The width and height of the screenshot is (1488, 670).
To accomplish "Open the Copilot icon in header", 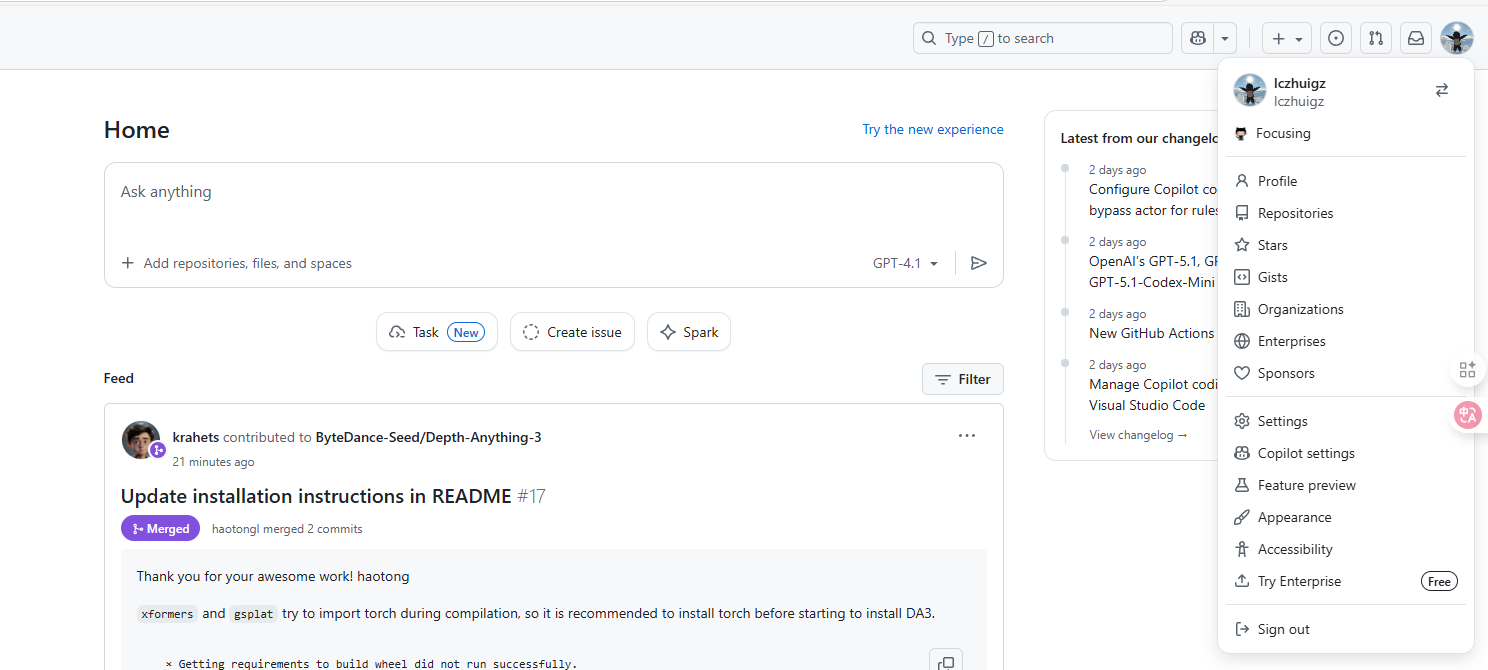I will 1197,39.
